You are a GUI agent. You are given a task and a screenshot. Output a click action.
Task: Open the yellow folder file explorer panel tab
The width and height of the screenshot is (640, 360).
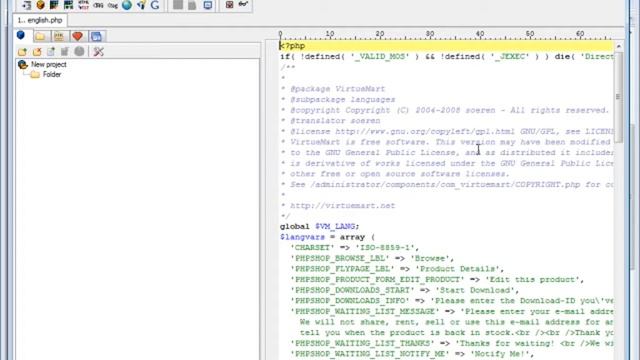40,36
